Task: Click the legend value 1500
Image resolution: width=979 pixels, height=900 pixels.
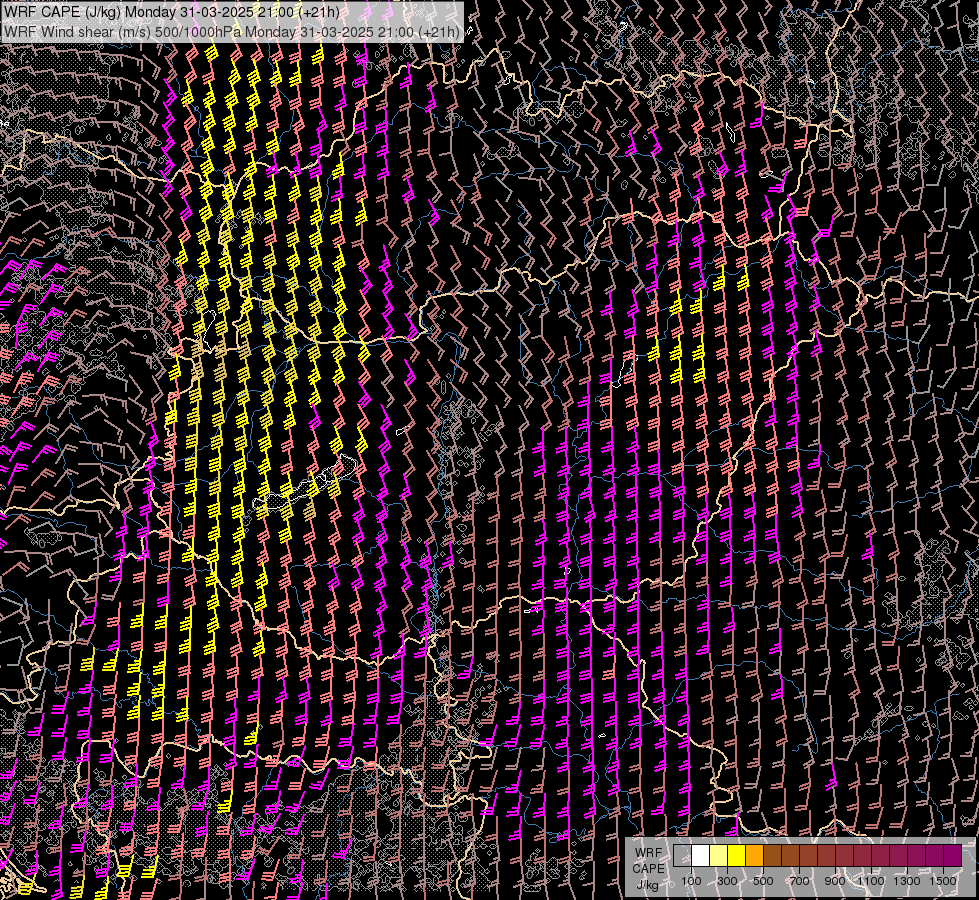Action: (x=943, y=881)
